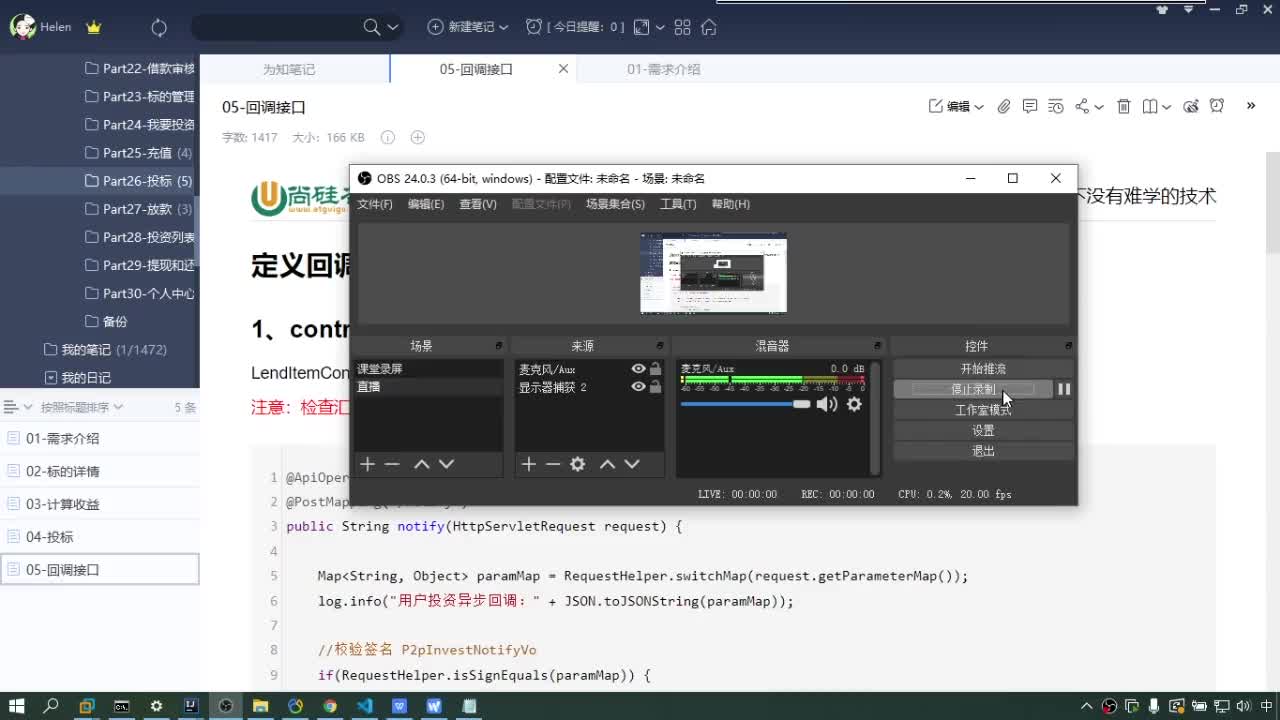The width and height of the screenshot is (1280, 720).
Task: Open the note version history icon
Action: (x=1056, y=106)
